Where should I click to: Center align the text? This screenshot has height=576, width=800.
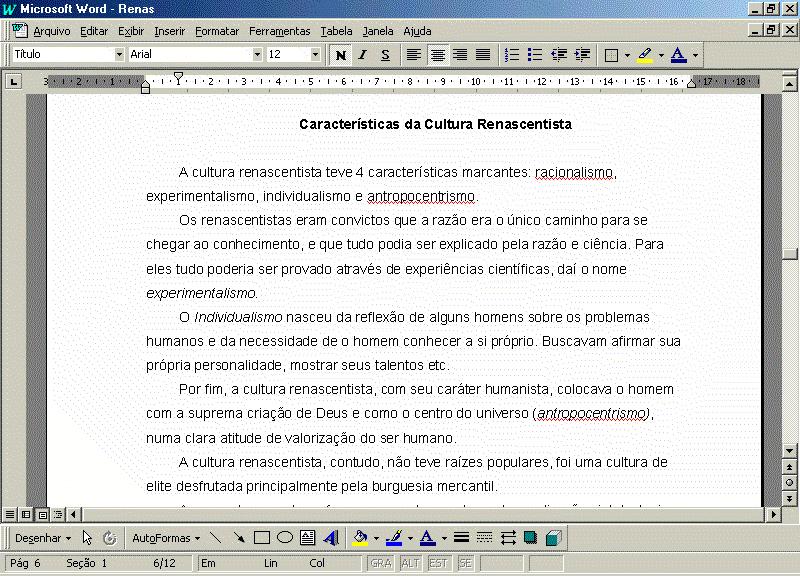437,55
